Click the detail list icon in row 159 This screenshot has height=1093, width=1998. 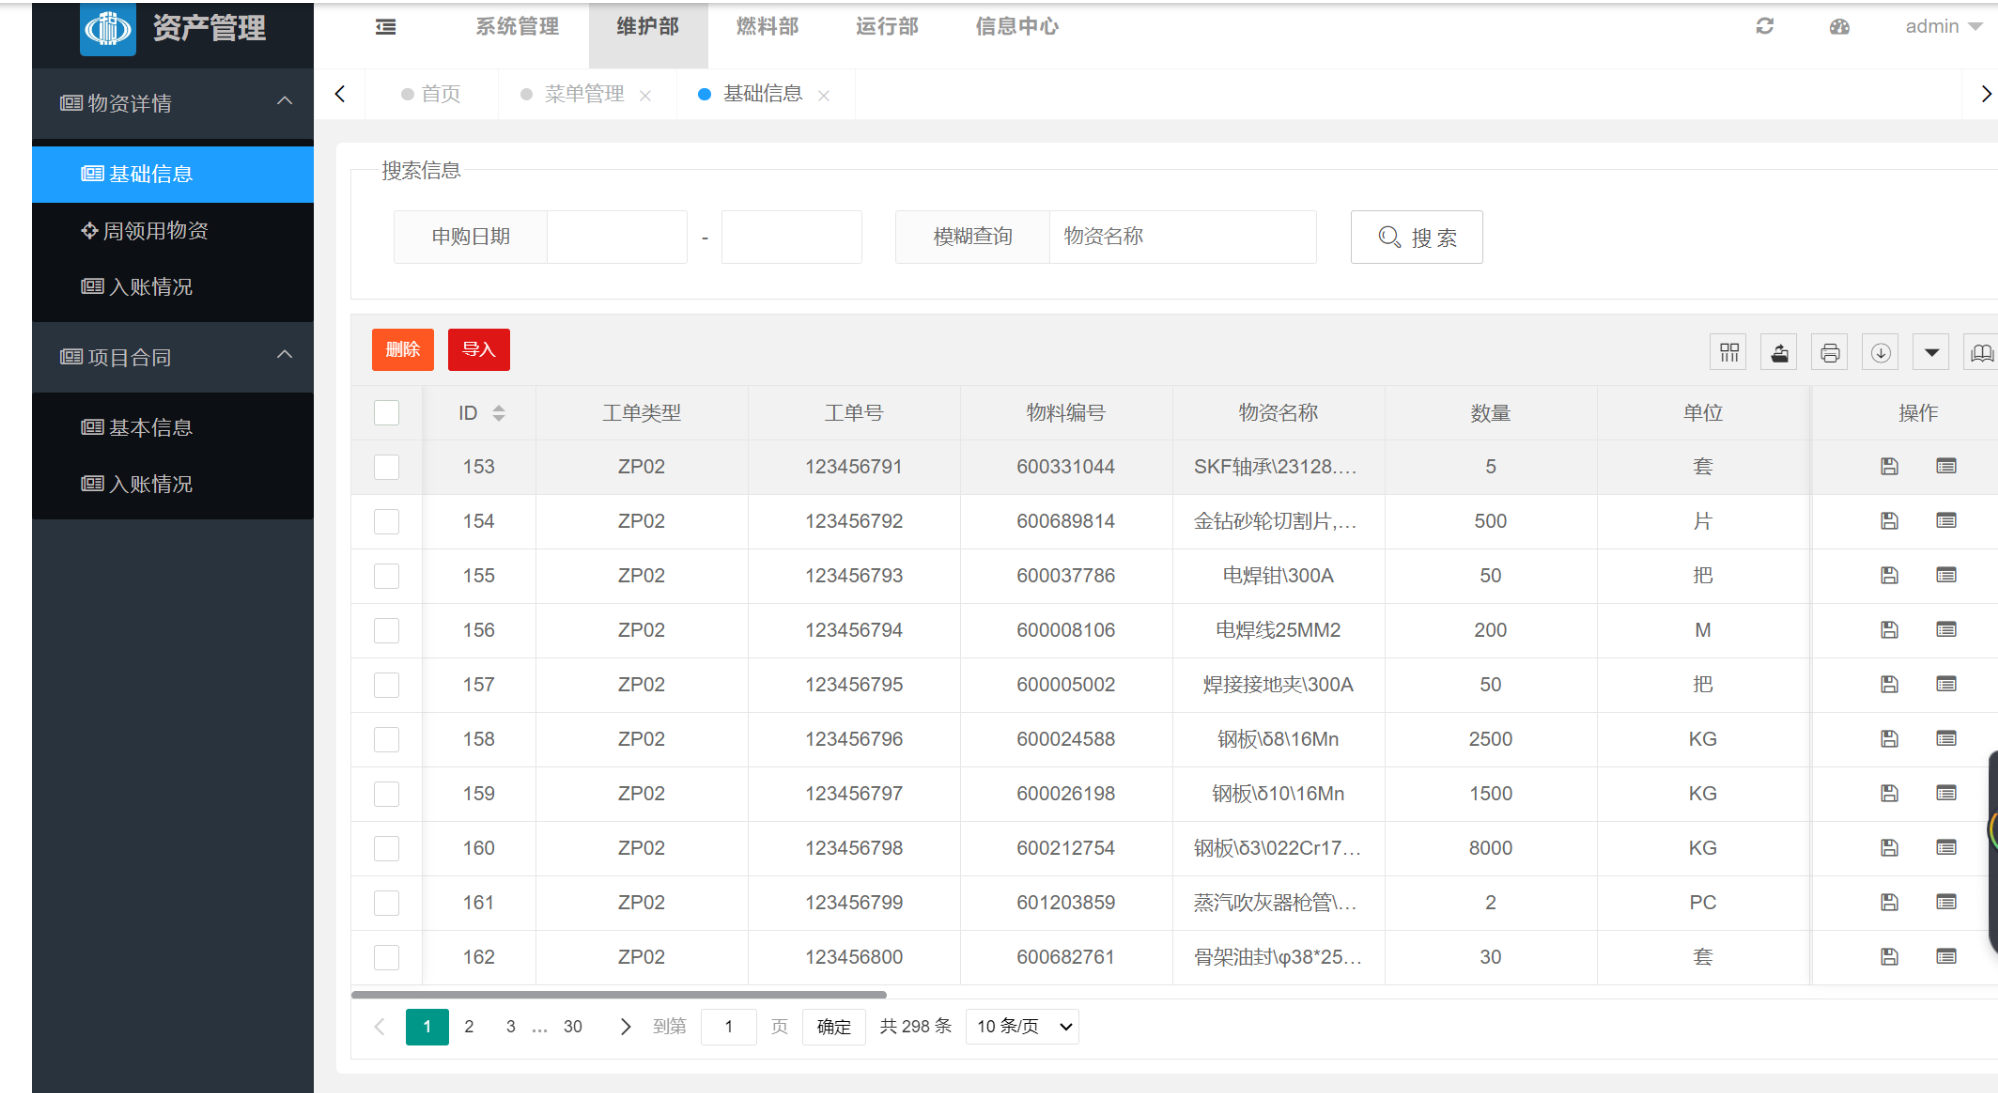[x=1946, y=793]
